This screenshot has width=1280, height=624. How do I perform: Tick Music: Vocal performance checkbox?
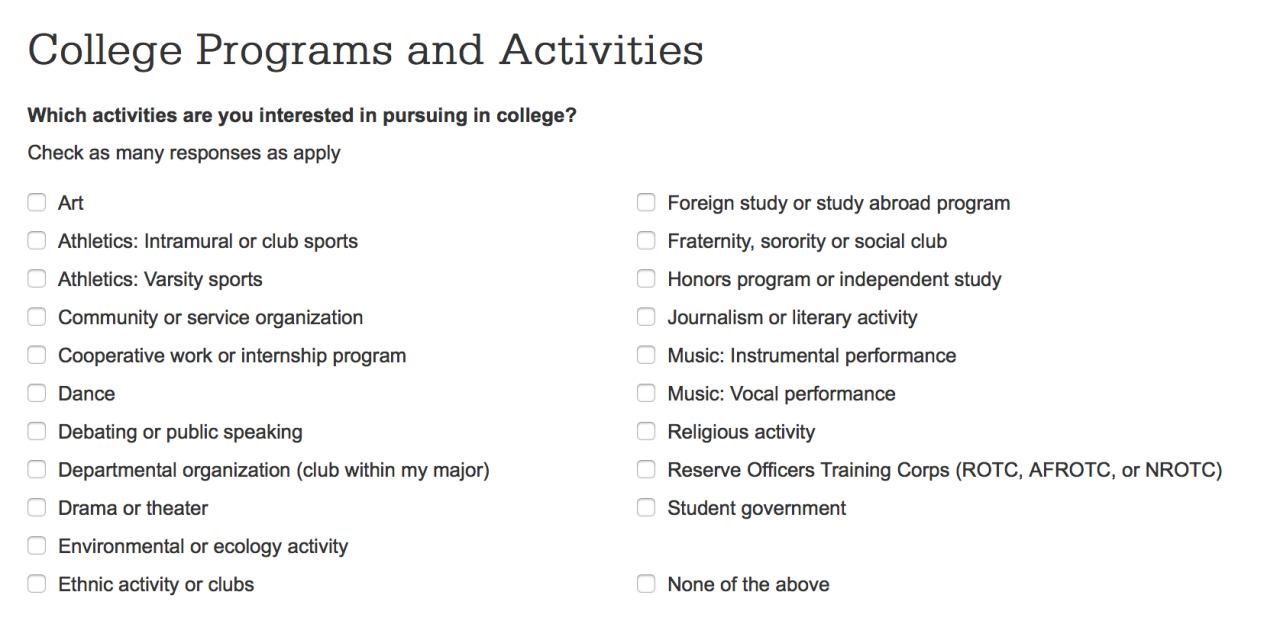[647, 393]
